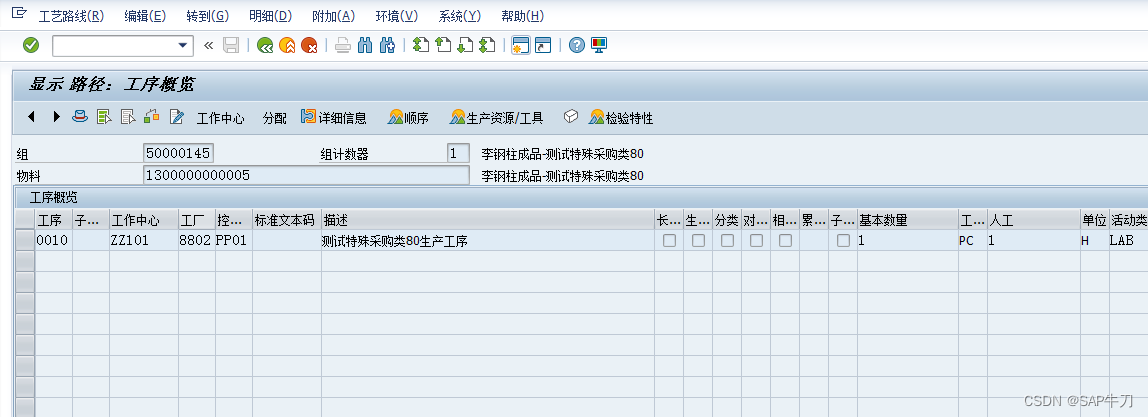This screenshot has width=1148, height=417.
Task: Tick the 子... checkbox next to 基本数量
Action: [x=843, y=241]
